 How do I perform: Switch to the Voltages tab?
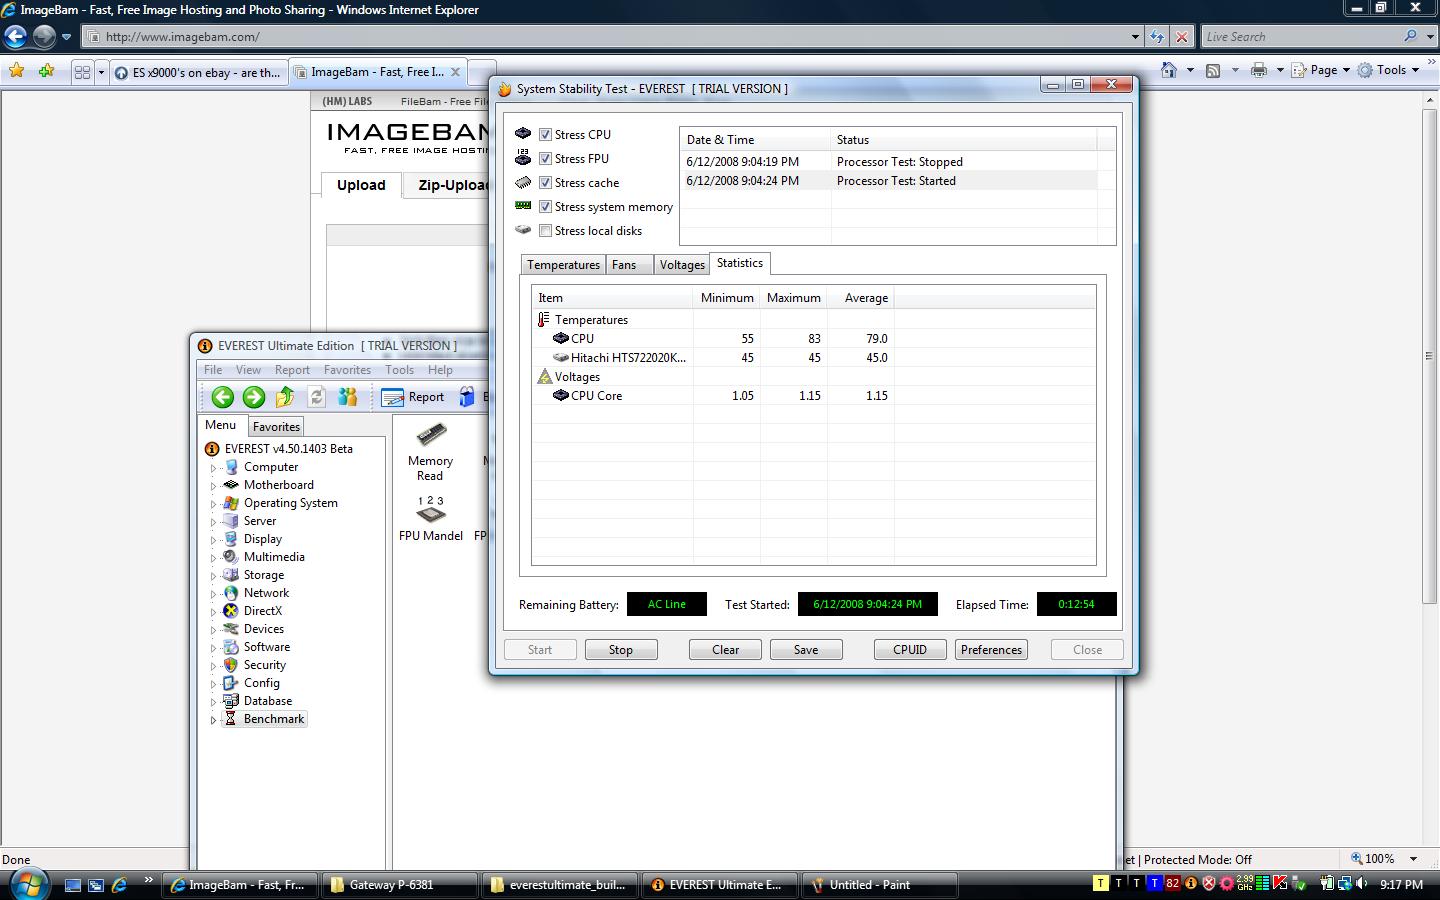point(682,265)
